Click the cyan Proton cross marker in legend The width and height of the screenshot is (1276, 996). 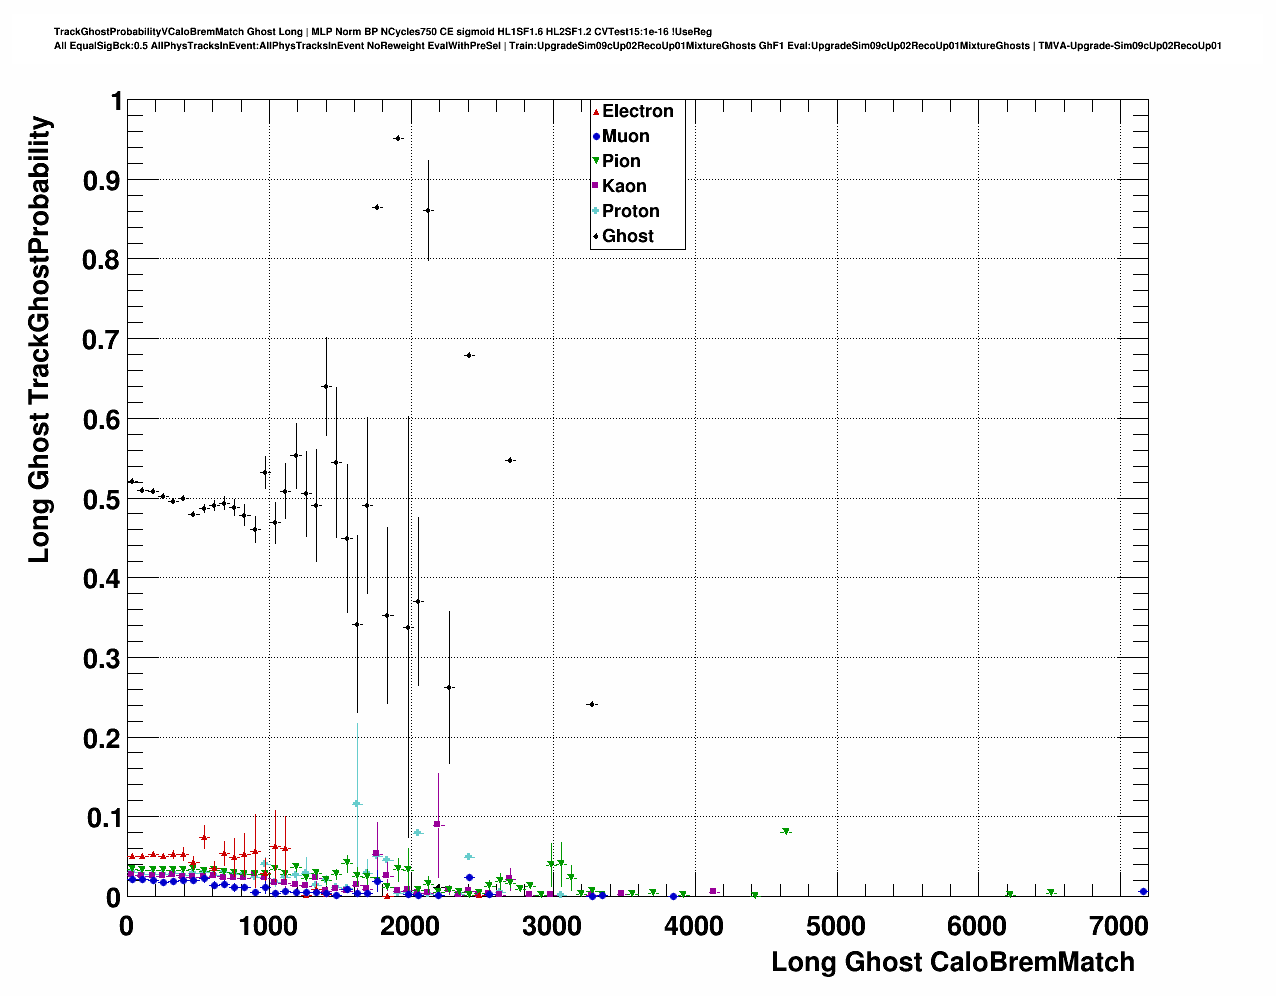coord(596,211)
